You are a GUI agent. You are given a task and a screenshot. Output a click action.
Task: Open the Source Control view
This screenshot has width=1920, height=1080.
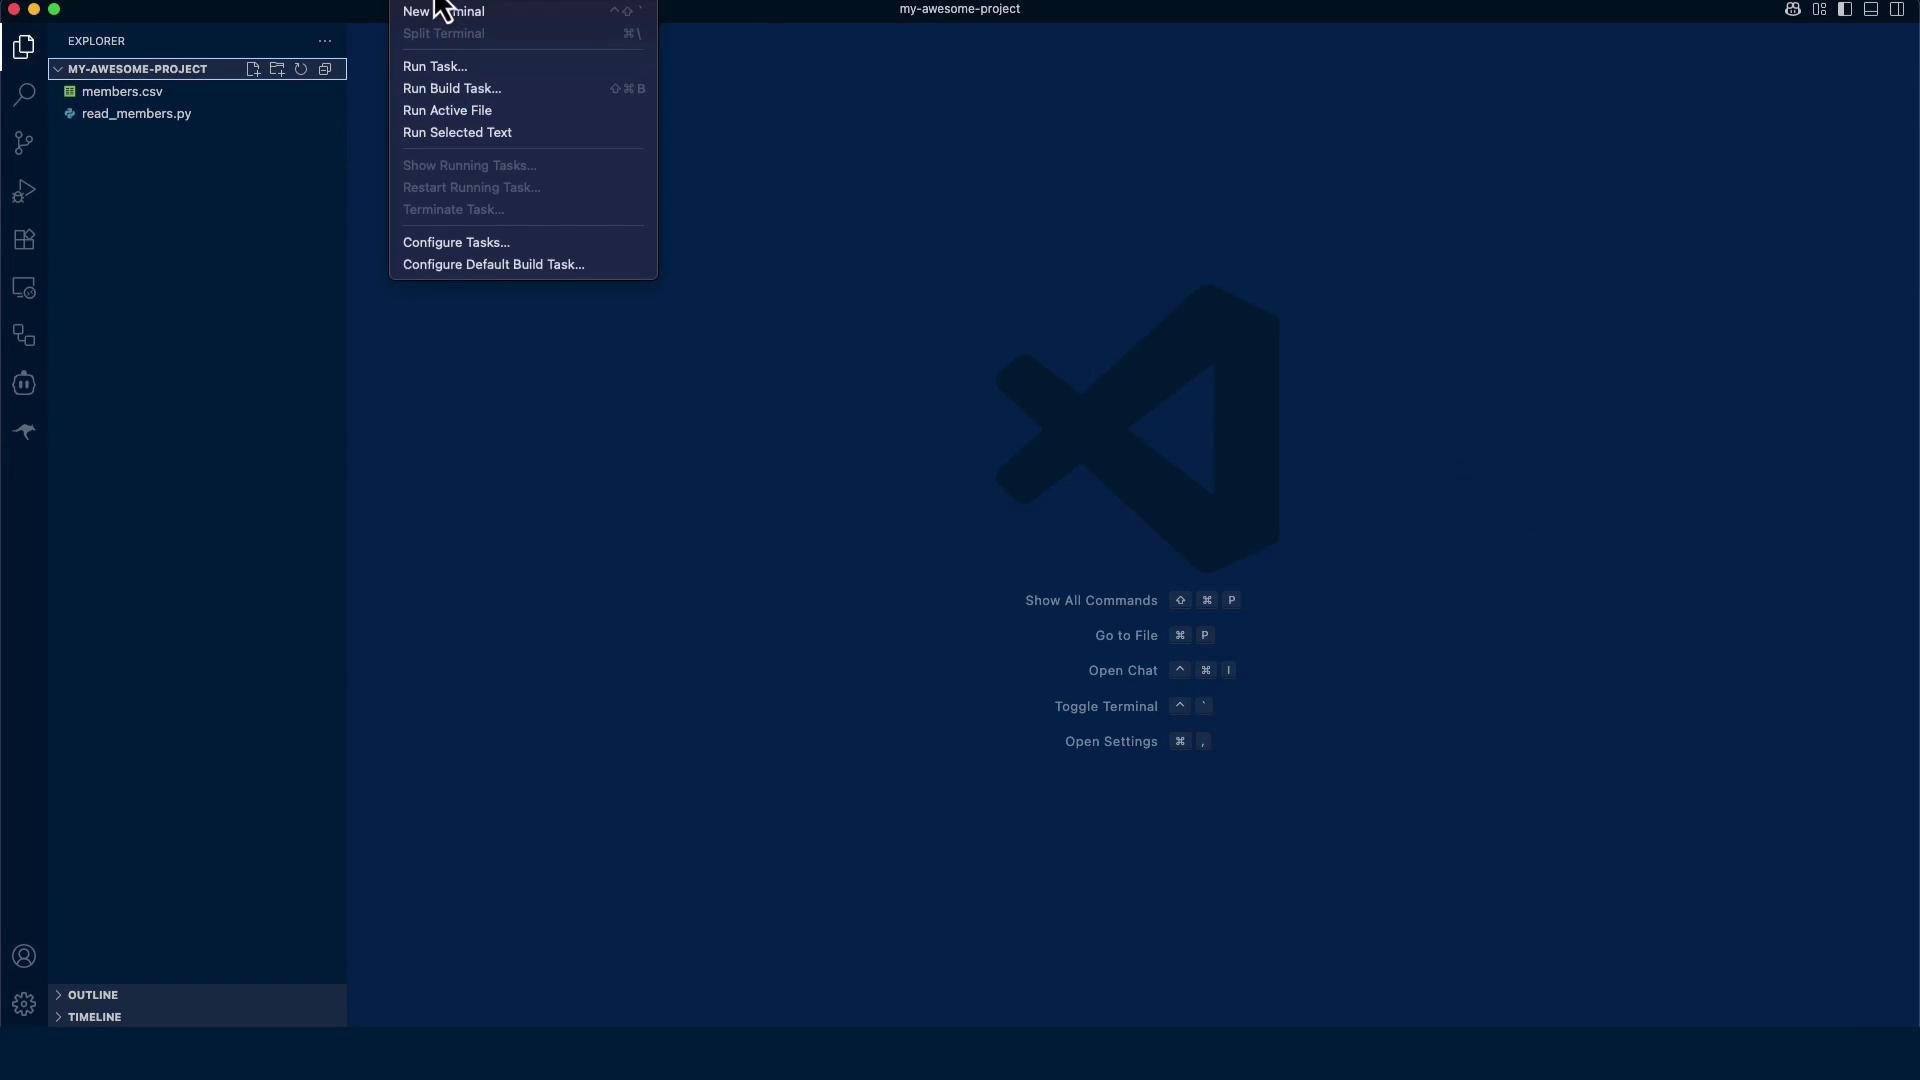tap(24, 143)
